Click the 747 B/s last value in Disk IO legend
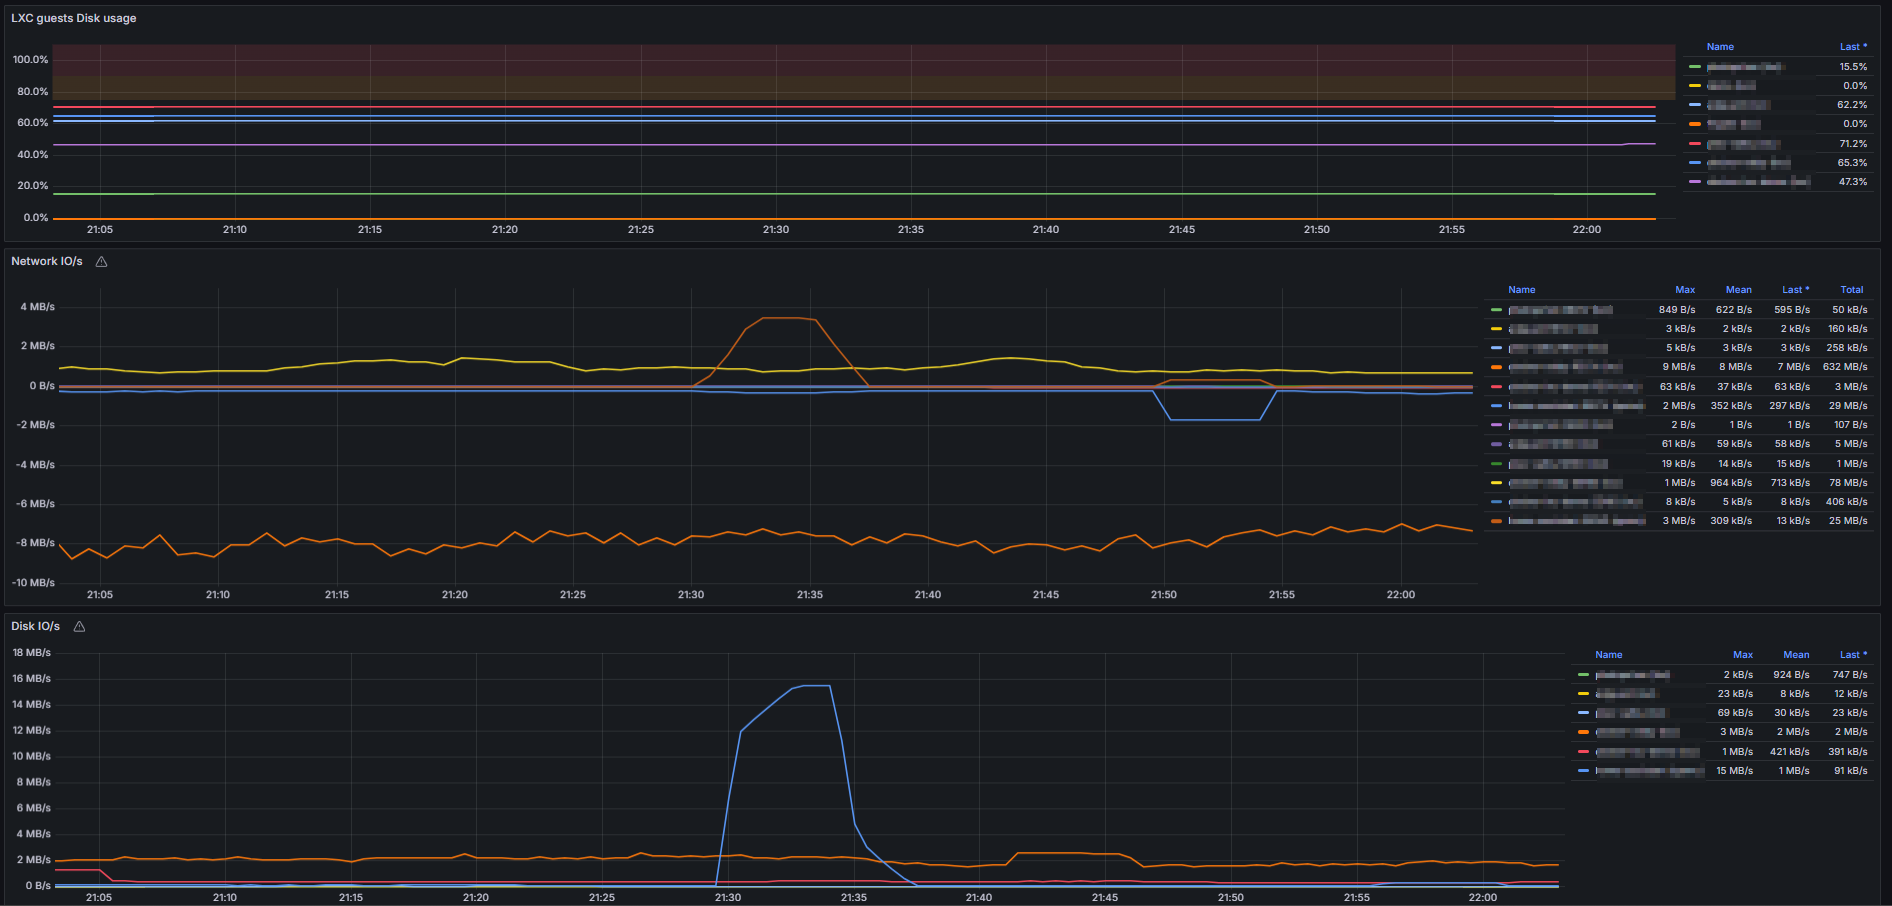 [x=1850, y=675]
